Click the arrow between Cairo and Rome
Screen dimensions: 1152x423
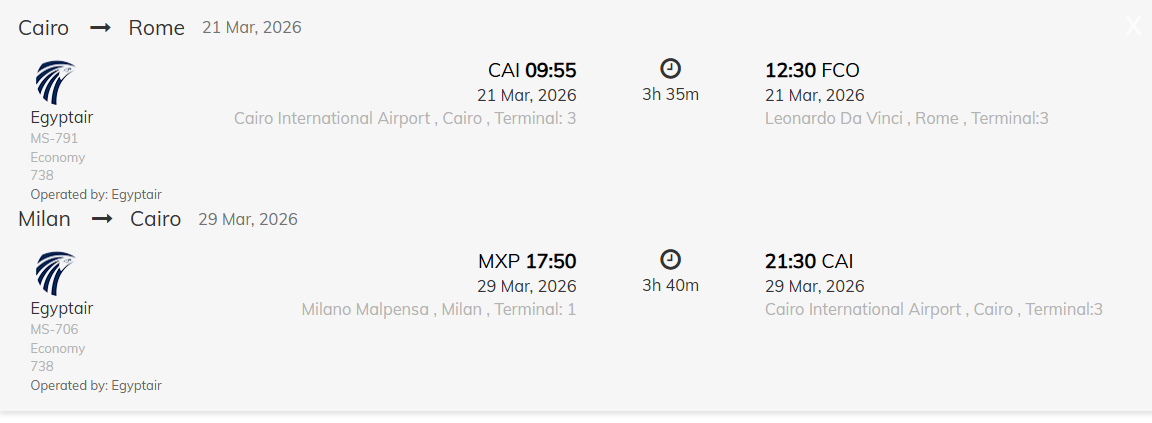pyautogui.click(x=100, y=28)
